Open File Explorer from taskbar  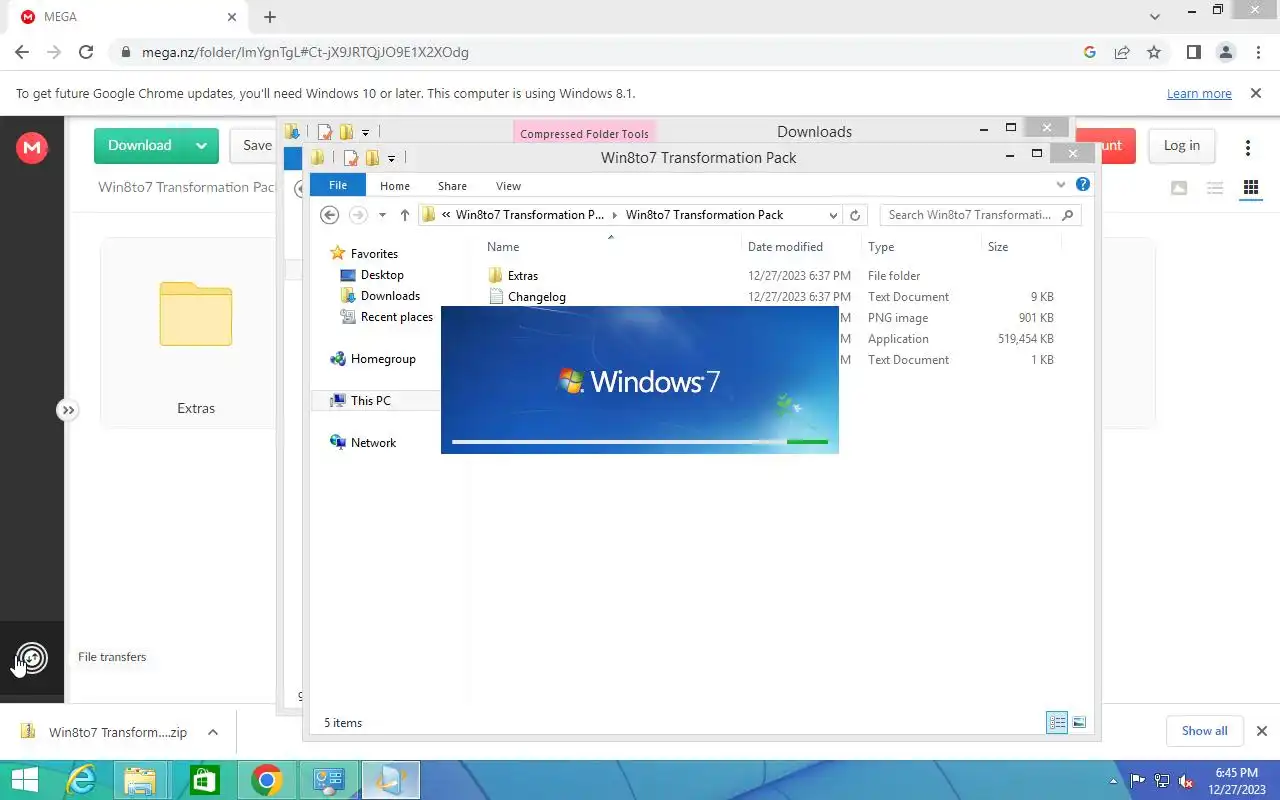point(140,780)
